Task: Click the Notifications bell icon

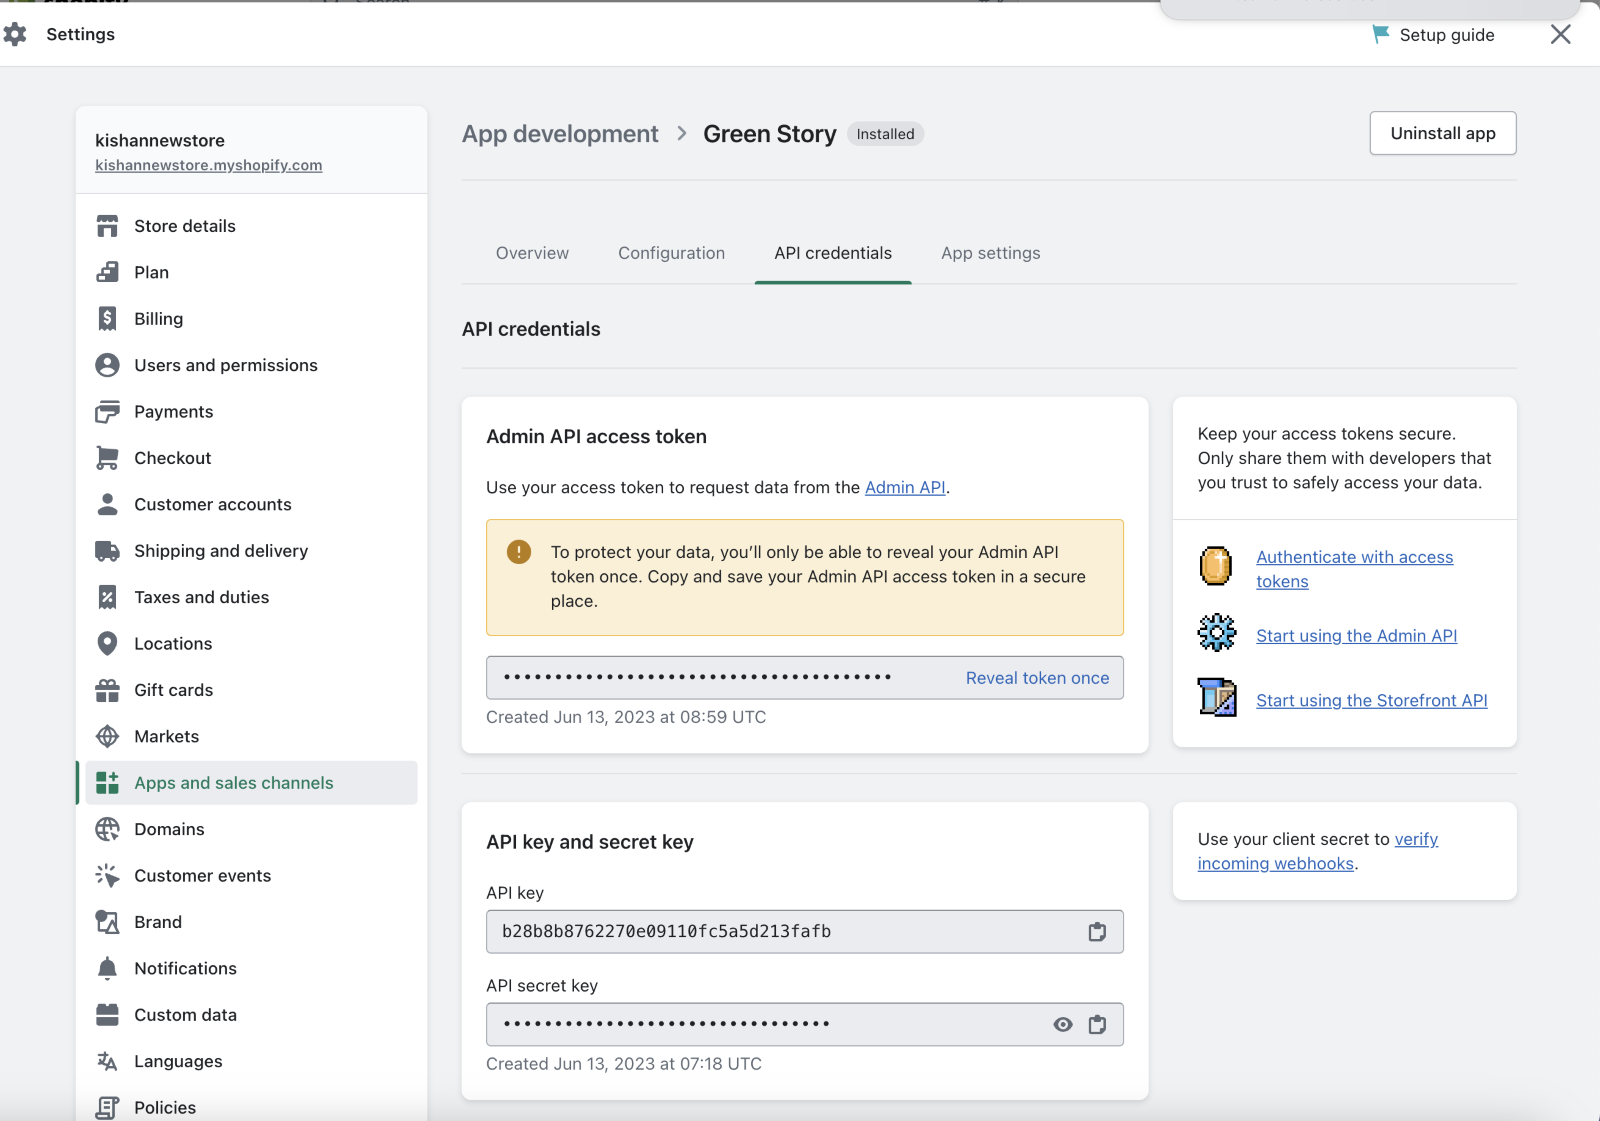Action: point(107,968)
